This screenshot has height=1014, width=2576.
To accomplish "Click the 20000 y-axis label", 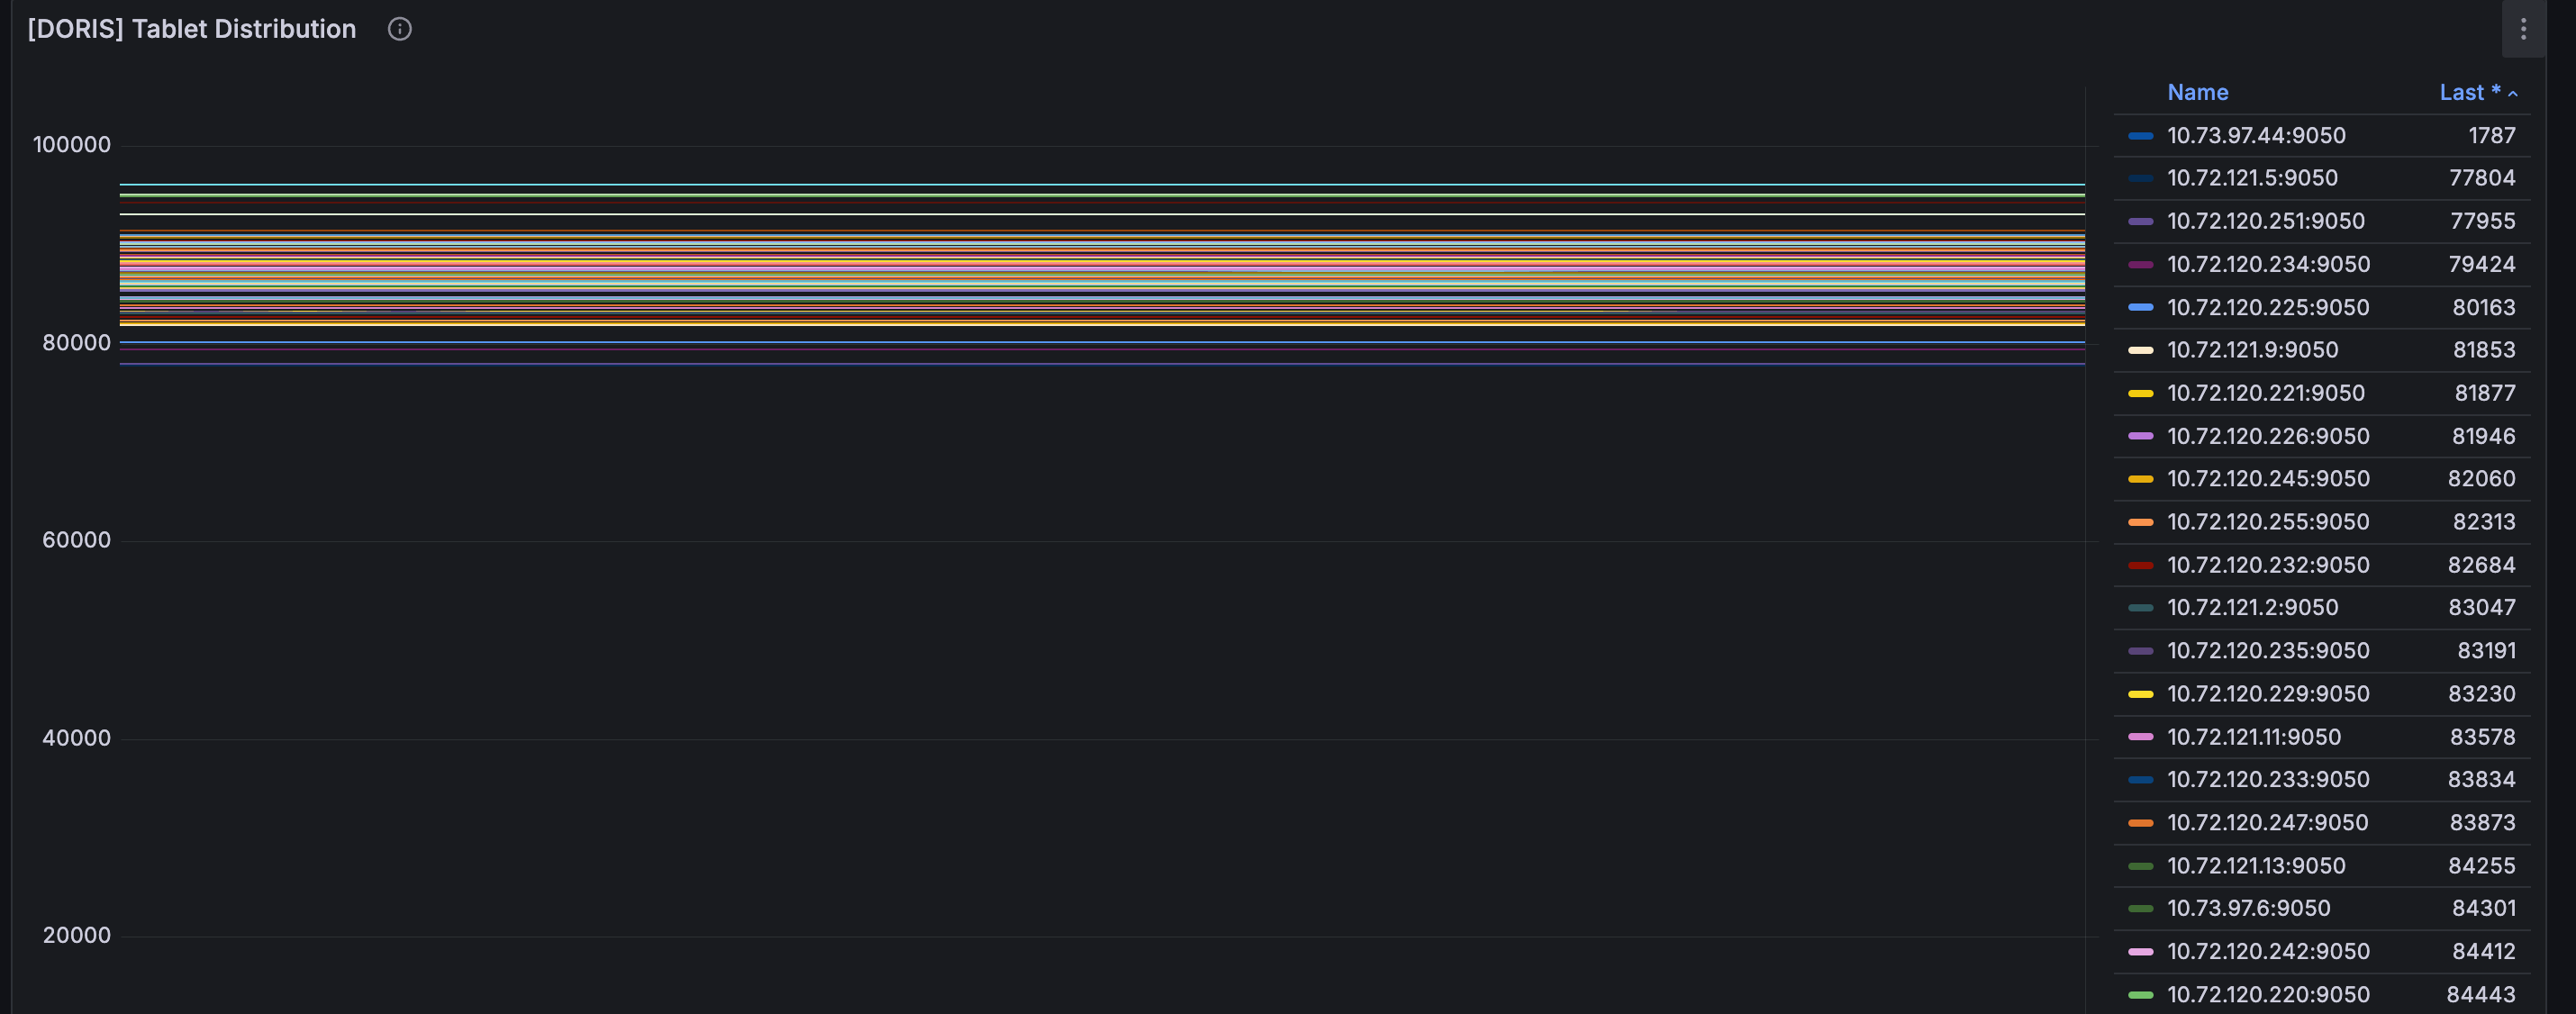I will pos(76,935).
